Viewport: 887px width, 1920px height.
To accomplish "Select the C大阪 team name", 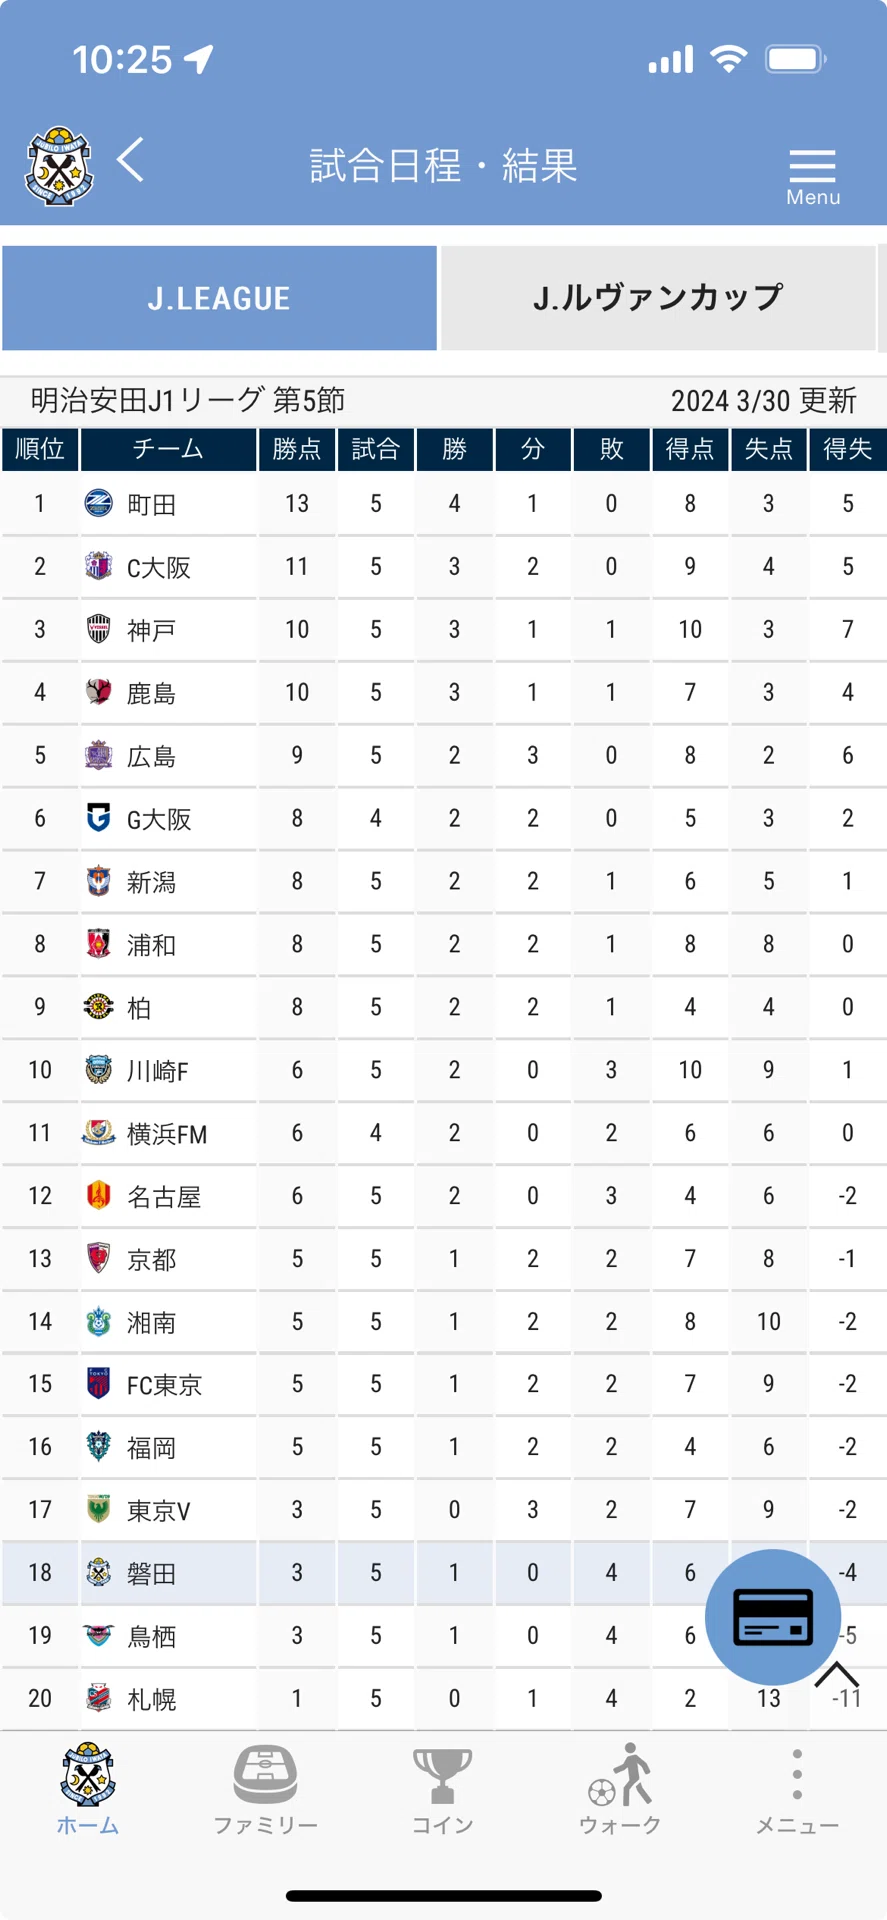I will click(159, 568).
